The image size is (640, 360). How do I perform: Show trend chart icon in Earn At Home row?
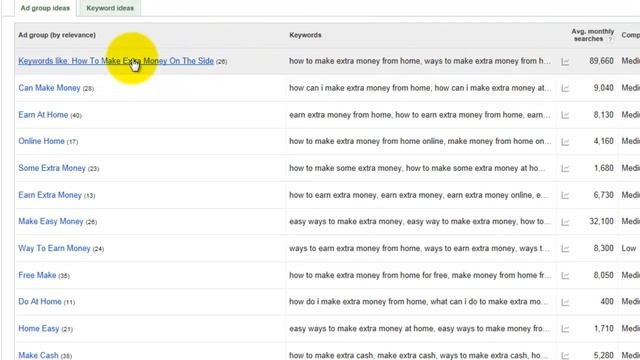tap(565, 115)
